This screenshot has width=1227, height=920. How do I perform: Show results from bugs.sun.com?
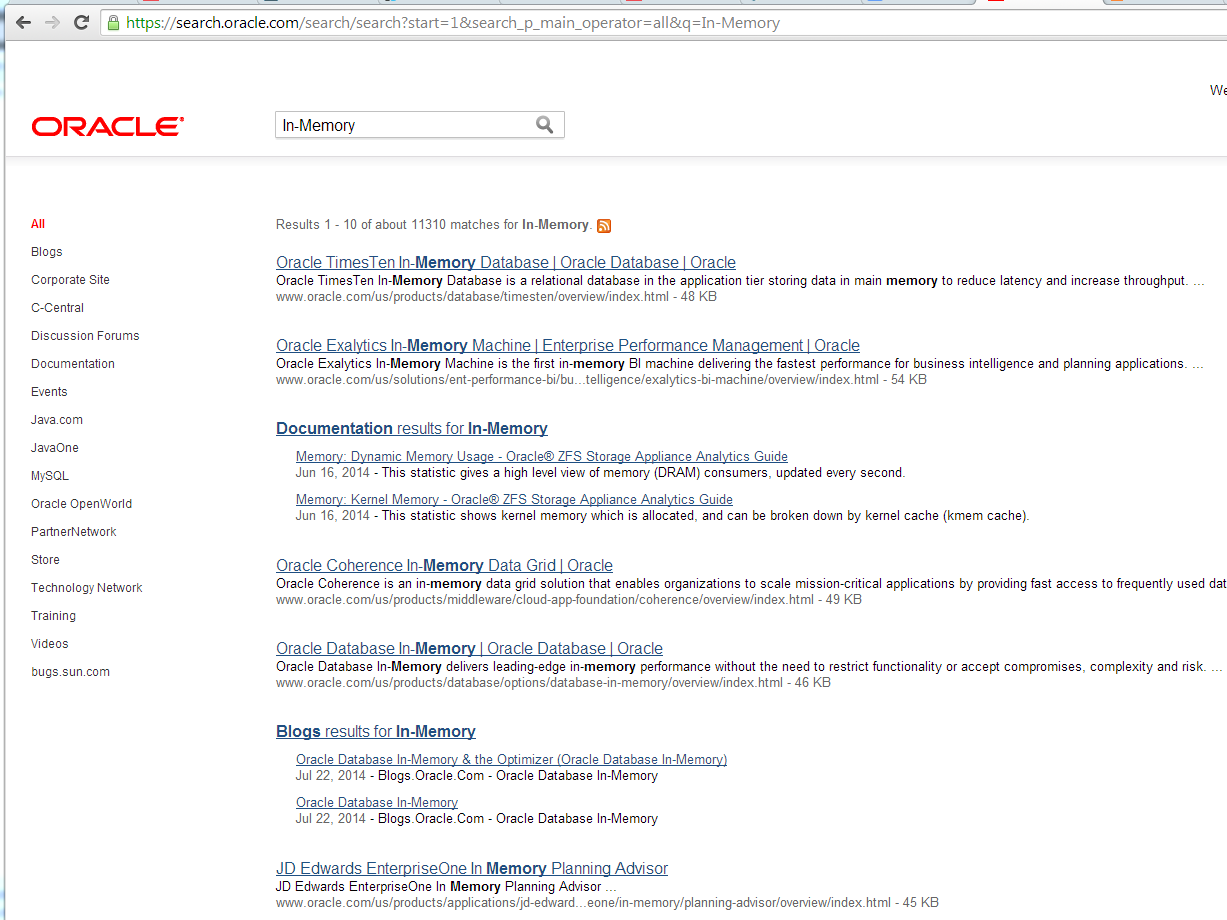(x=70, y=672)
